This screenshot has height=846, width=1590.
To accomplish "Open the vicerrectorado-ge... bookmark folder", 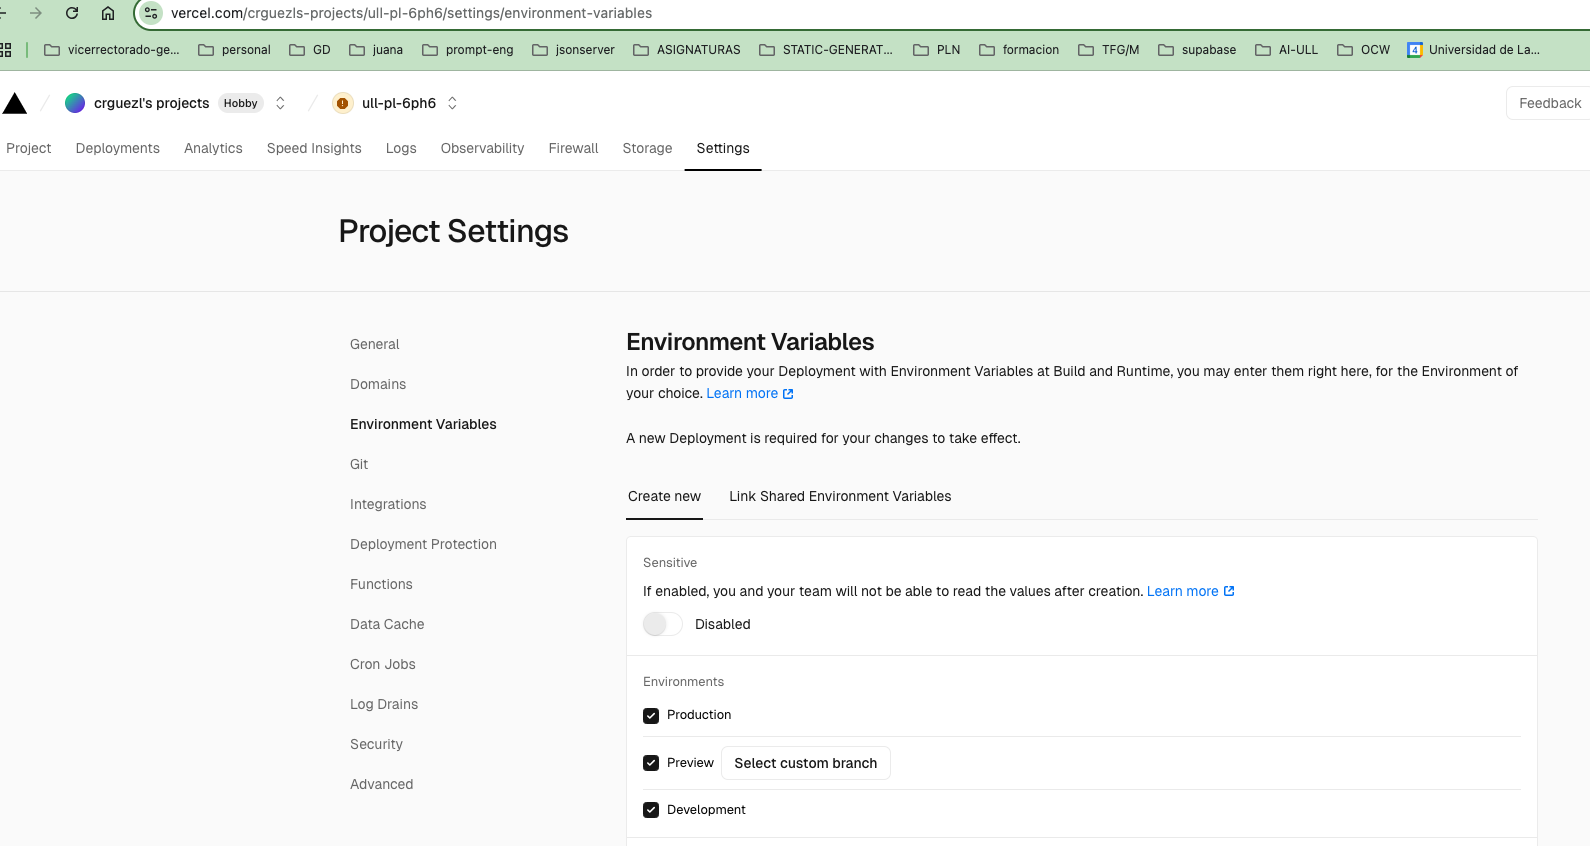I will [112, 50].
